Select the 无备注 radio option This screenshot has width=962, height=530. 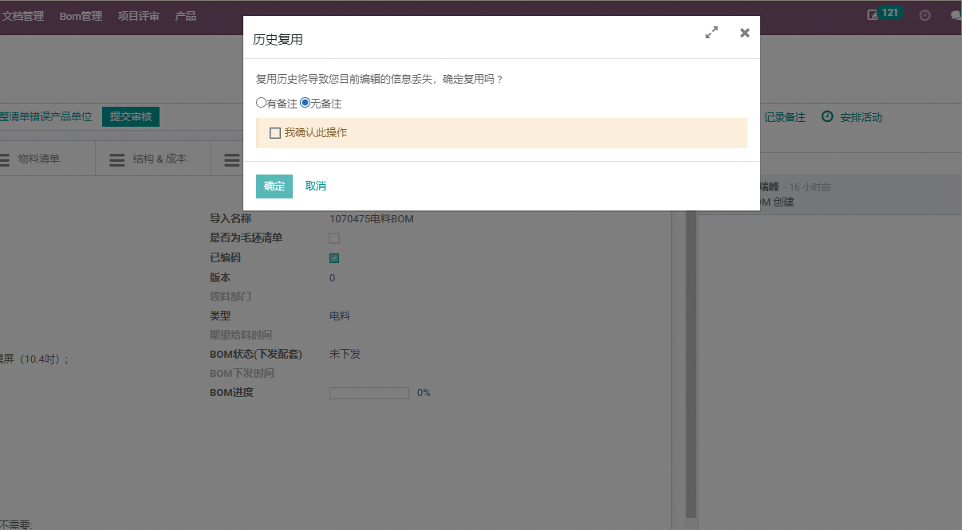(x=305, y=103)
